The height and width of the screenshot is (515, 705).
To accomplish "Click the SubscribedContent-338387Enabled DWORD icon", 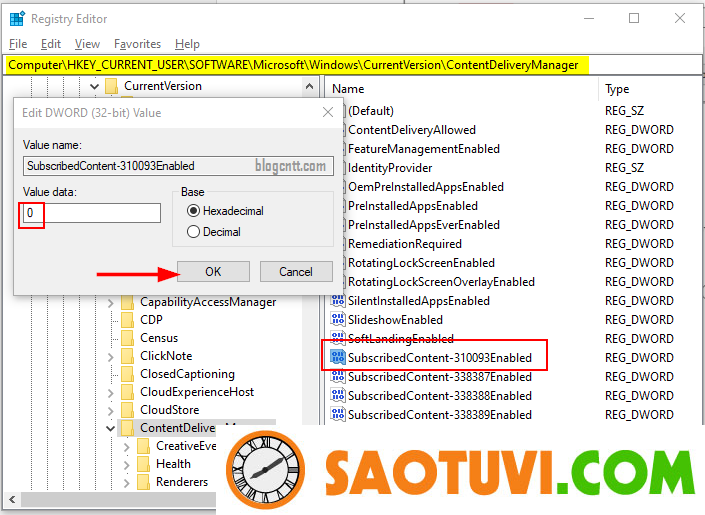I will (338, 376).
